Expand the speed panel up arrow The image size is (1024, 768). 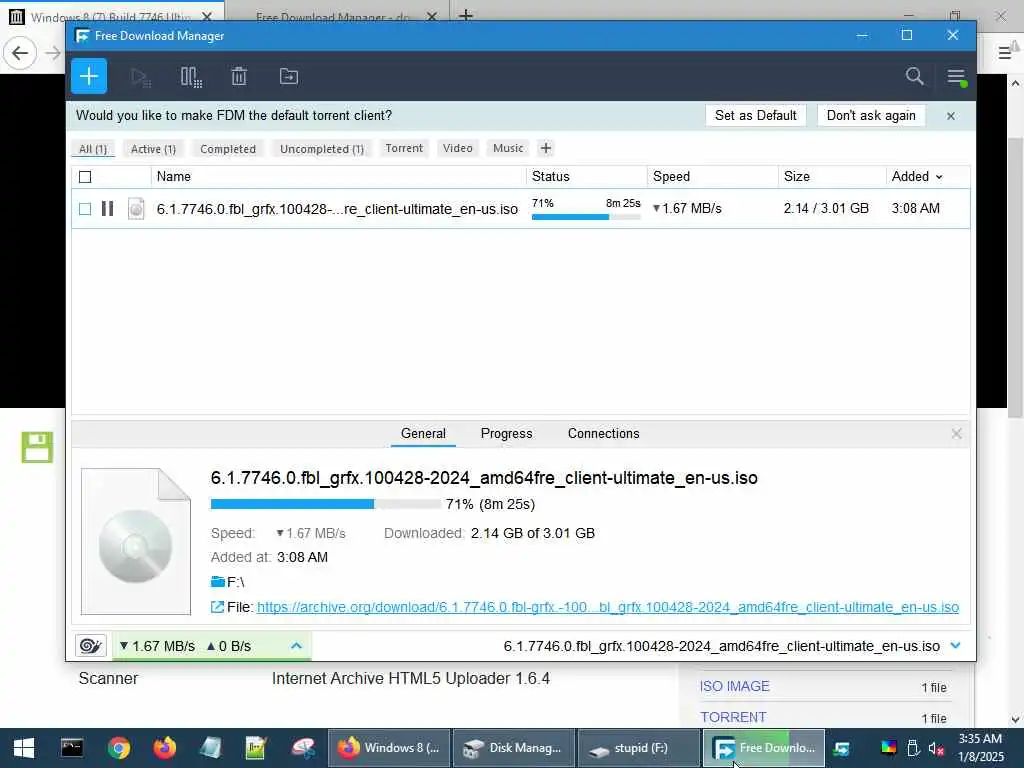tap(296, 646)
